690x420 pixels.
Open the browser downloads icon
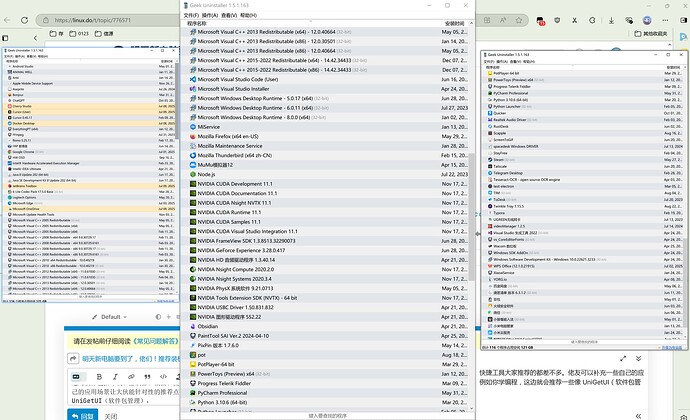click(x=611, y=20)
